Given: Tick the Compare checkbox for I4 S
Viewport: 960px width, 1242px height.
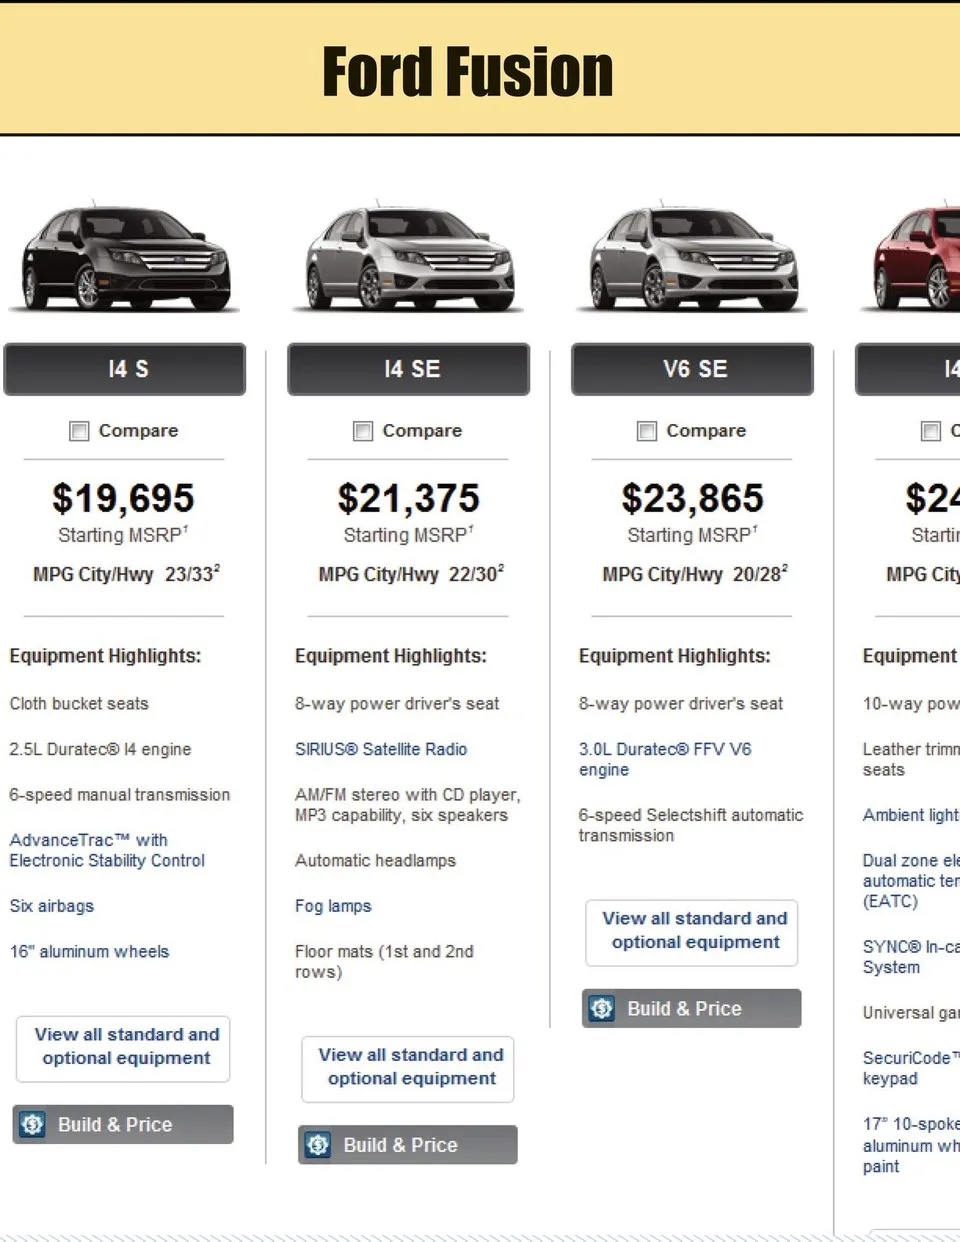Looking at the screenshot, I should point(79,431).
